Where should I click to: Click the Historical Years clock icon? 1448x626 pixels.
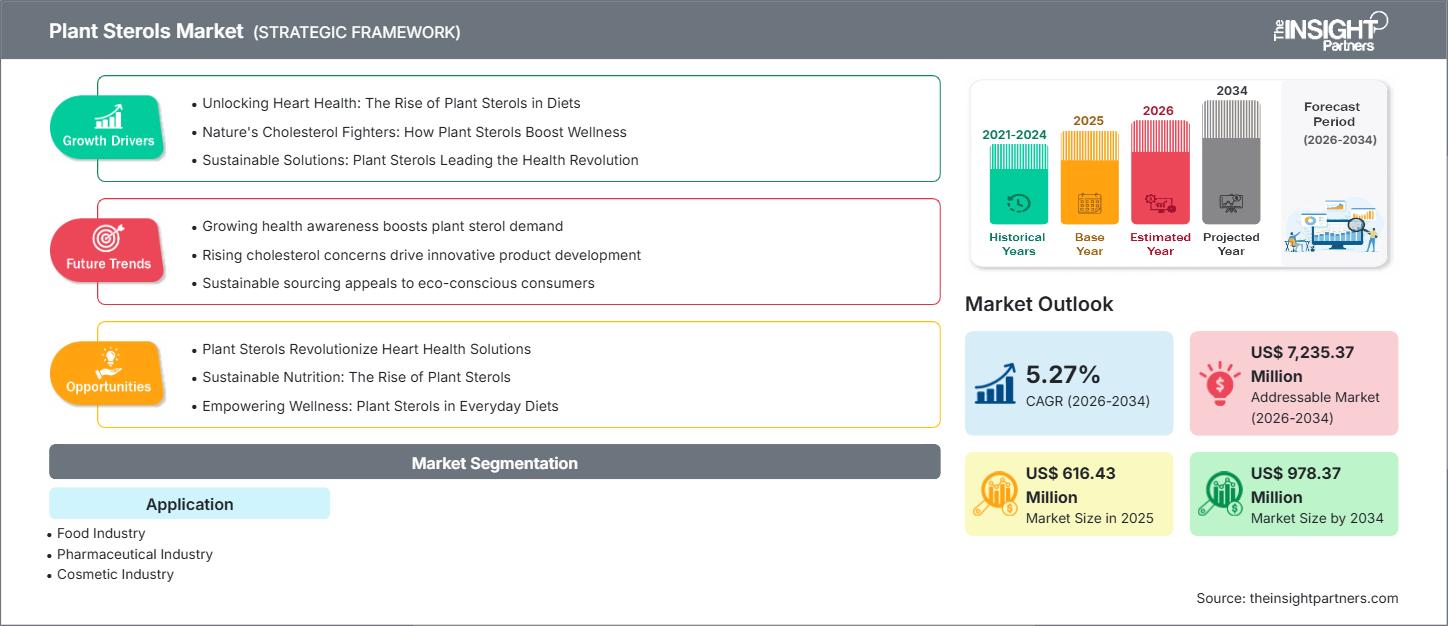click(1018, 204)
